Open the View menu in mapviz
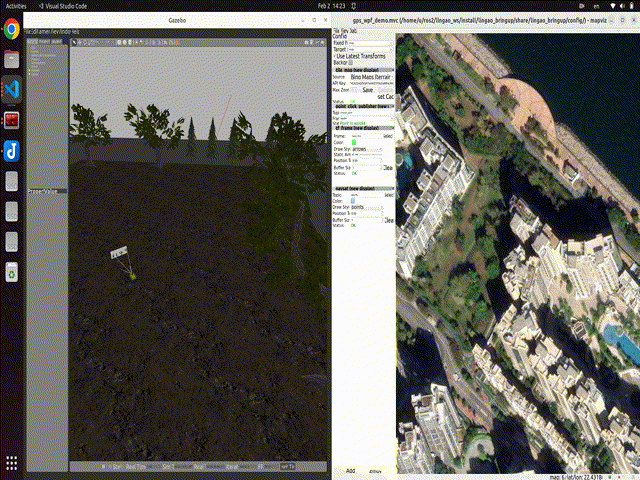Image resolution: width=640 pixels, height=480 pixels. point(344,31)
